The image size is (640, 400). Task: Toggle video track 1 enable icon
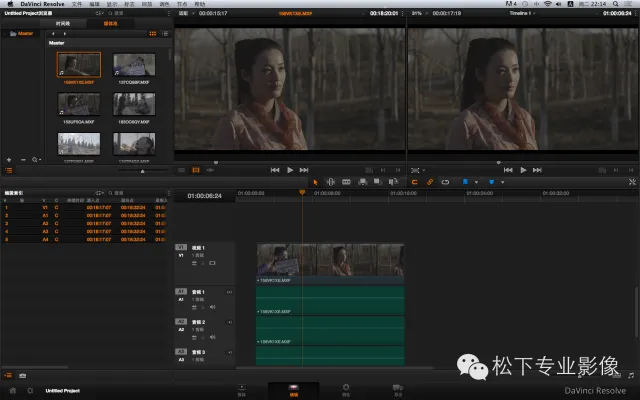click(x=212, y=263)
